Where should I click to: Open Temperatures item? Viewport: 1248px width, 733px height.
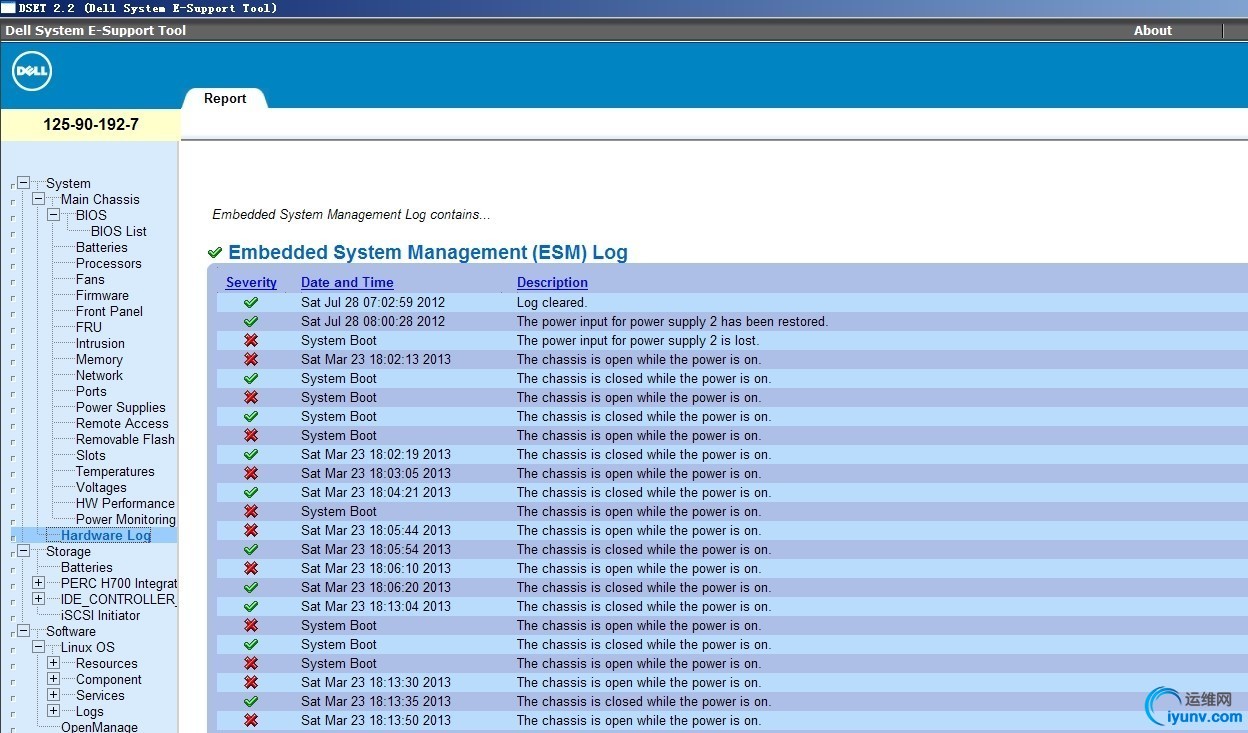click(x=115, y=471)
